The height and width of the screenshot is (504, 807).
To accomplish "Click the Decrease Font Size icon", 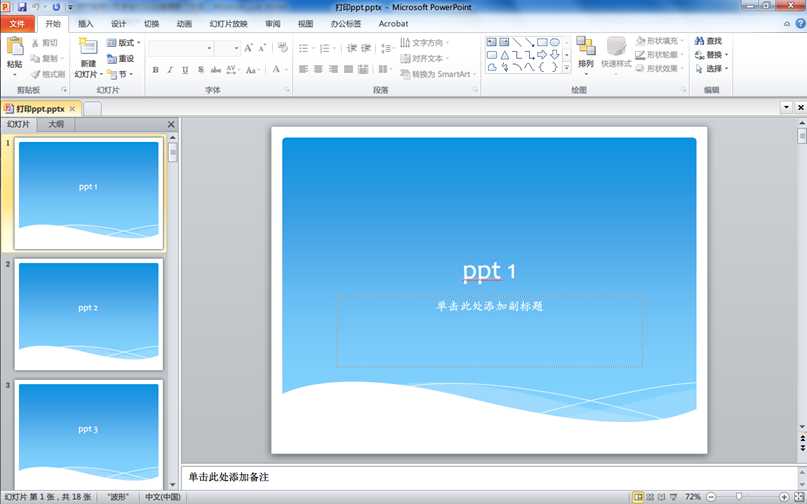I will (x=262, y=48).
